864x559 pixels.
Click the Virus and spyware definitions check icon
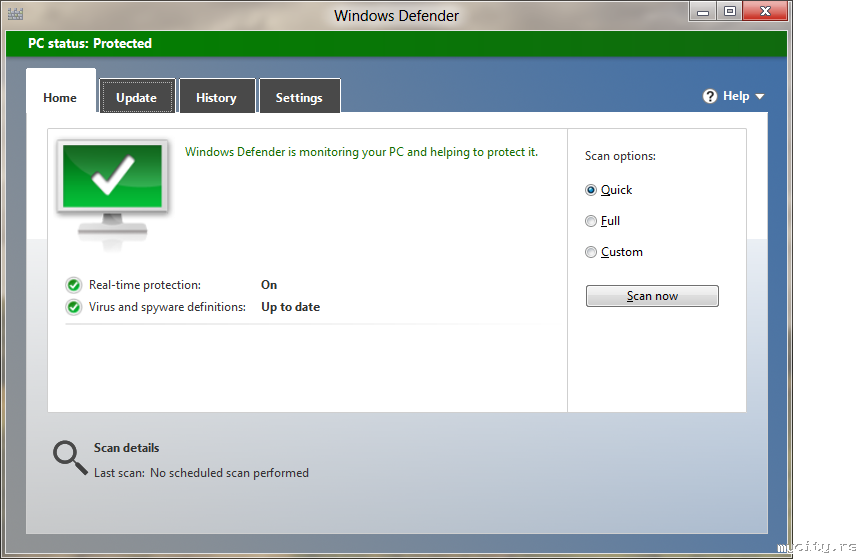pyautogui.click(x=73, y=307)
